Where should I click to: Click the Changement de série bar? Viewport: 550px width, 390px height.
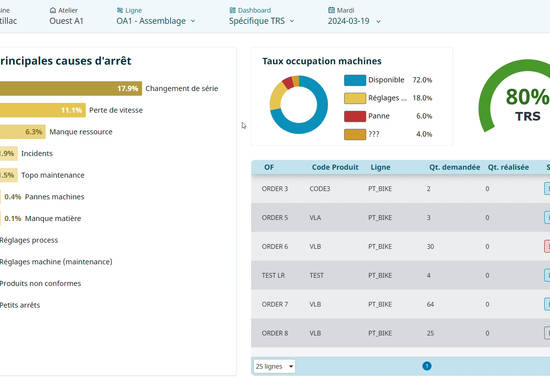(x=71, y=88)
